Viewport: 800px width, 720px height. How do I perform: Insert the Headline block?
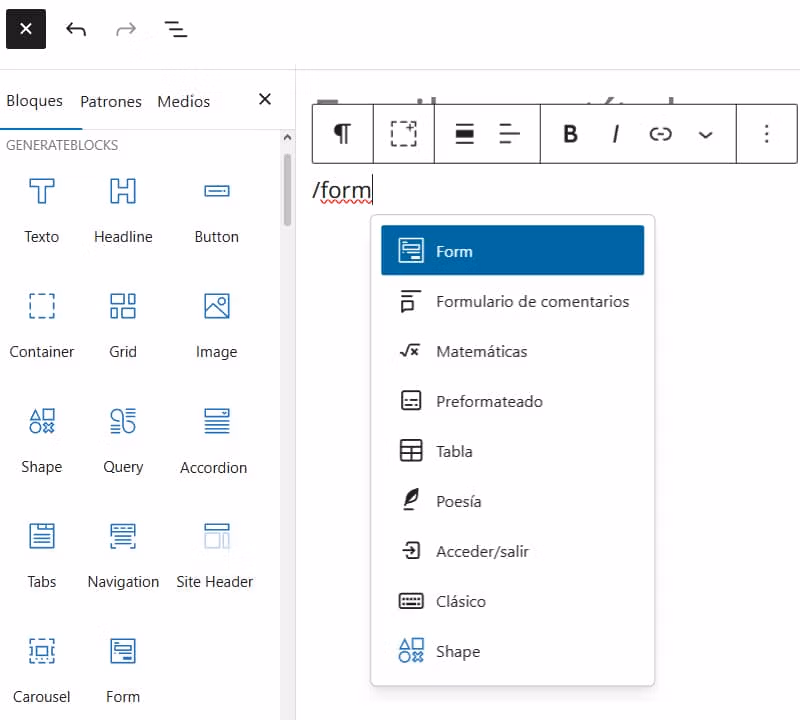[x=123, y=210]
